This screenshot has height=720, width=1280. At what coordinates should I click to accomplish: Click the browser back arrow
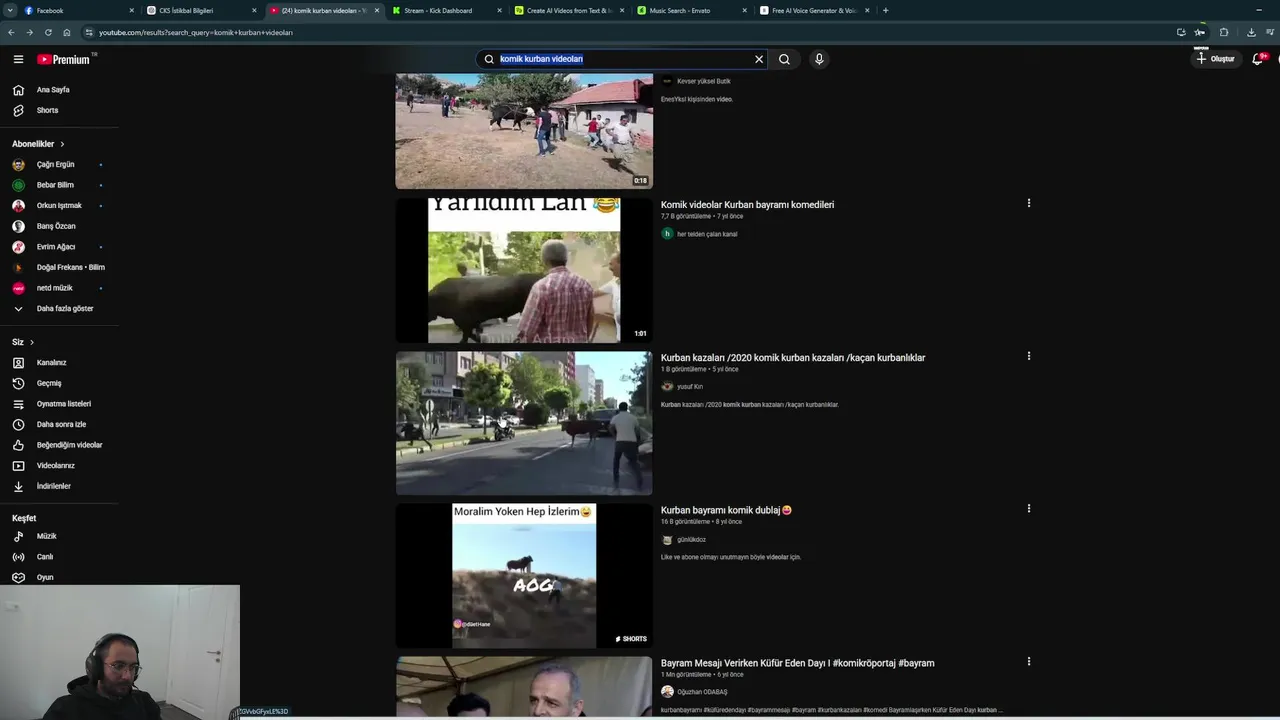(x=11, y=32)
